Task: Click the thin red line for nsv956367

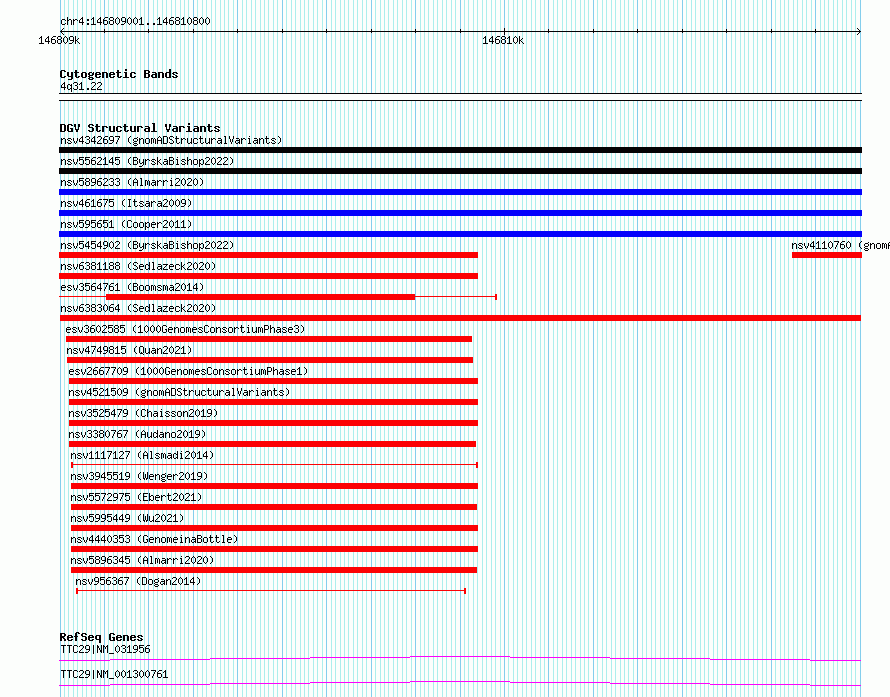Action: pyautogui.click(x=271, y=591)
